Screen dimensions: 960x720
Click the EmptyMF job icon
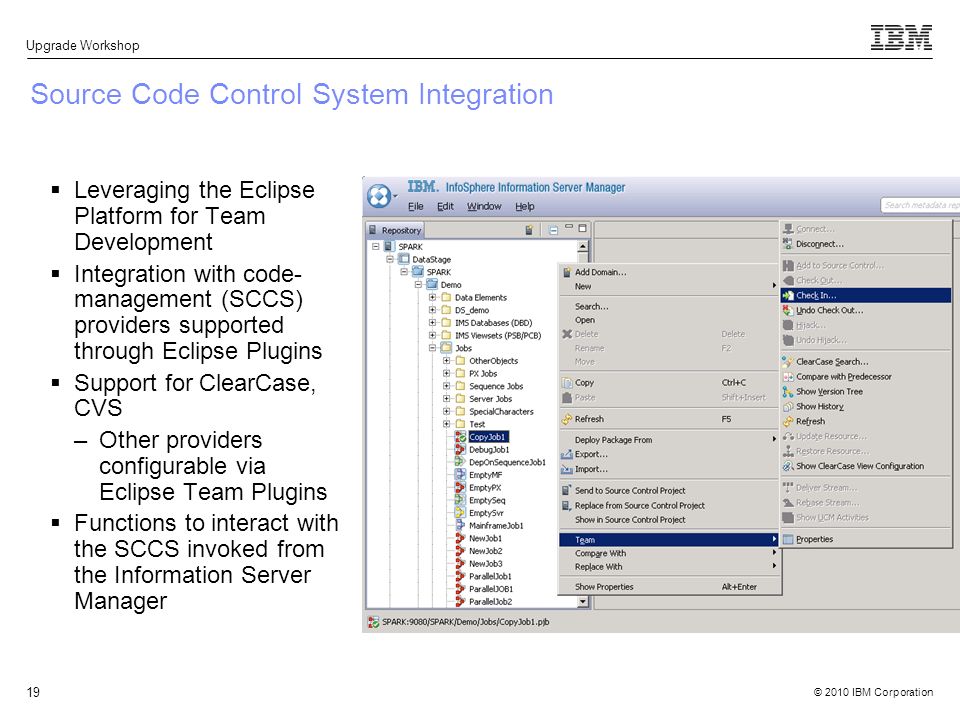tap(460, 474)
